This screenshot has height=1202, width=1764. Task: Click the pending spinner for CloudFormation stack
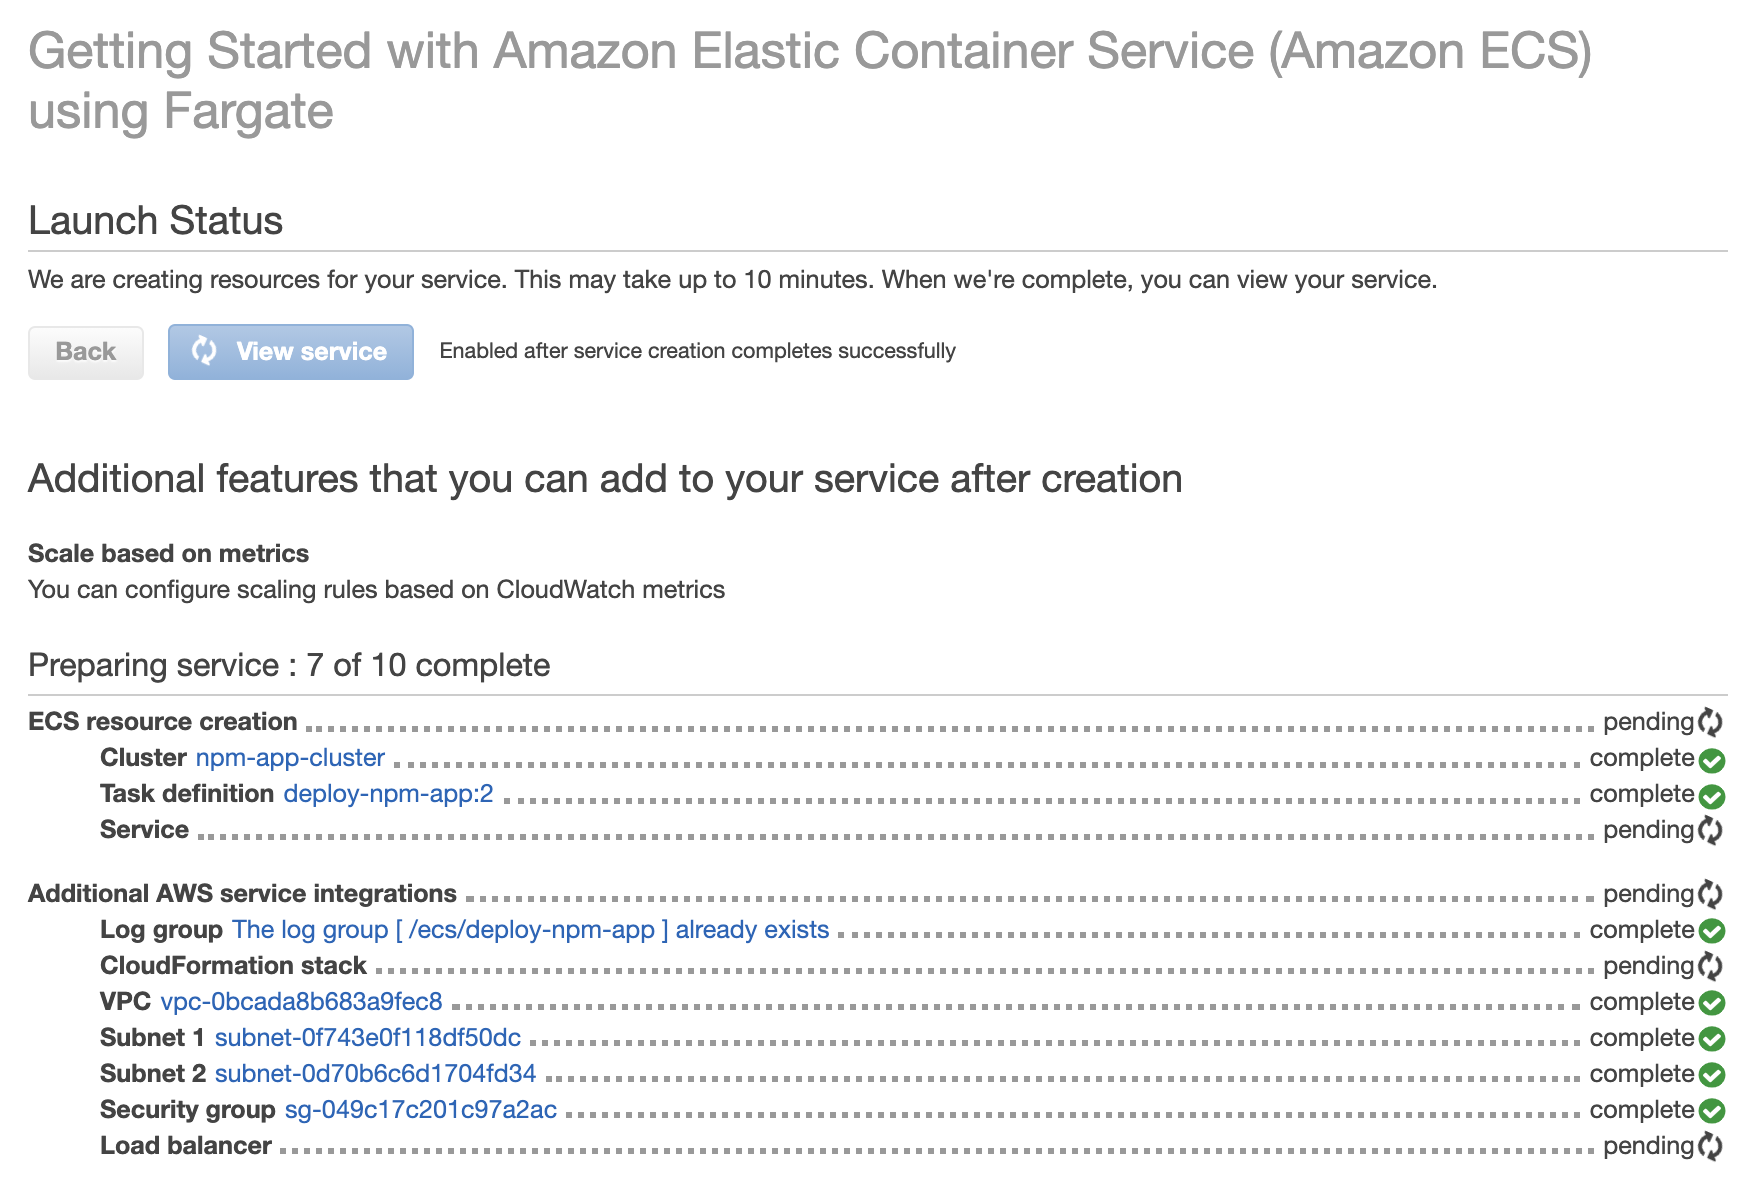click(x=1711, y=967)
